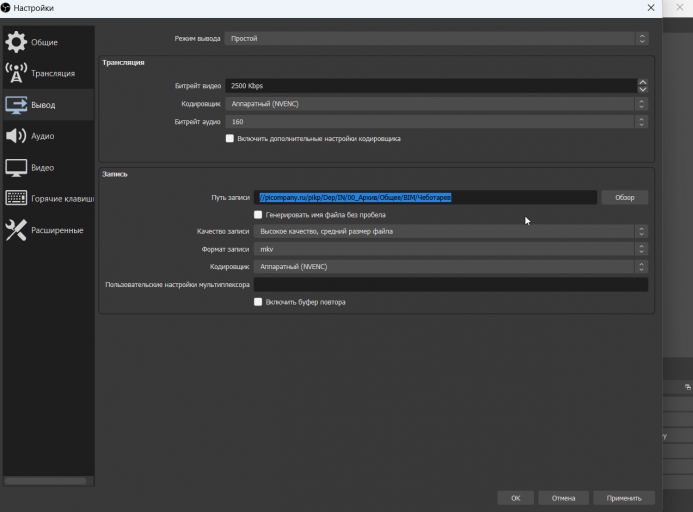Click the Горячие клавиши keyboard icon

tap(16, 198)
